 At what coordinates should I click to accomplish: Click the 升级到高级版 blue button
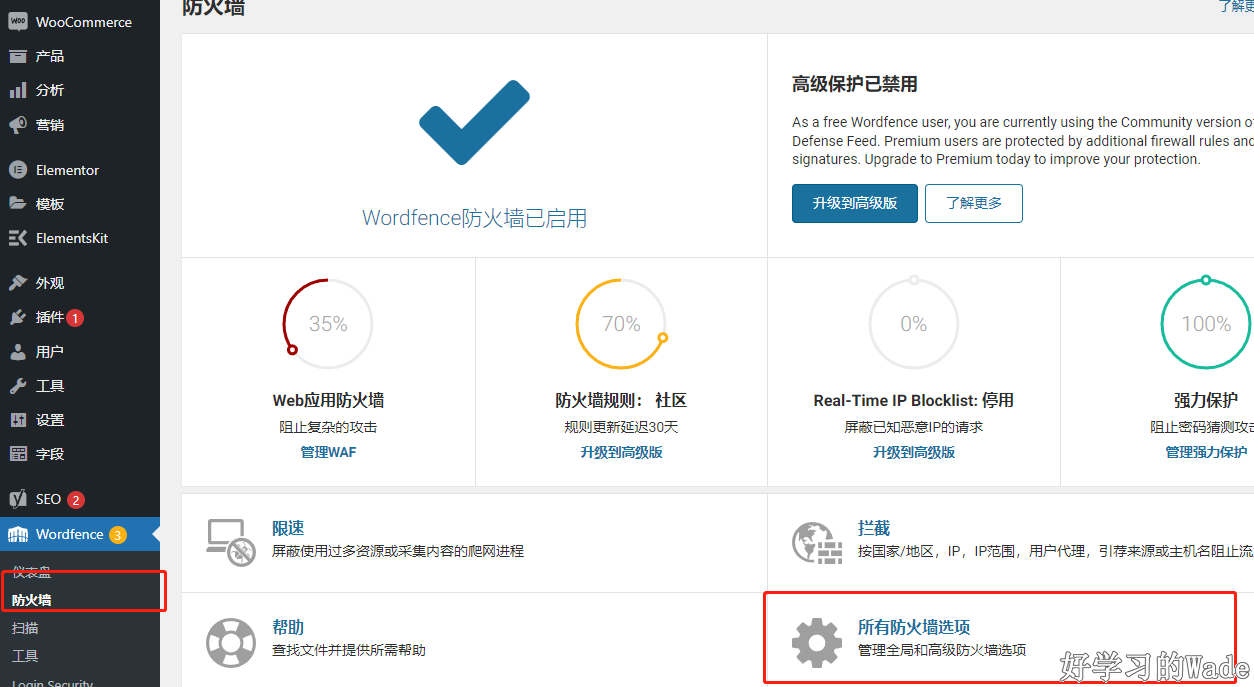tap(855, 203)
